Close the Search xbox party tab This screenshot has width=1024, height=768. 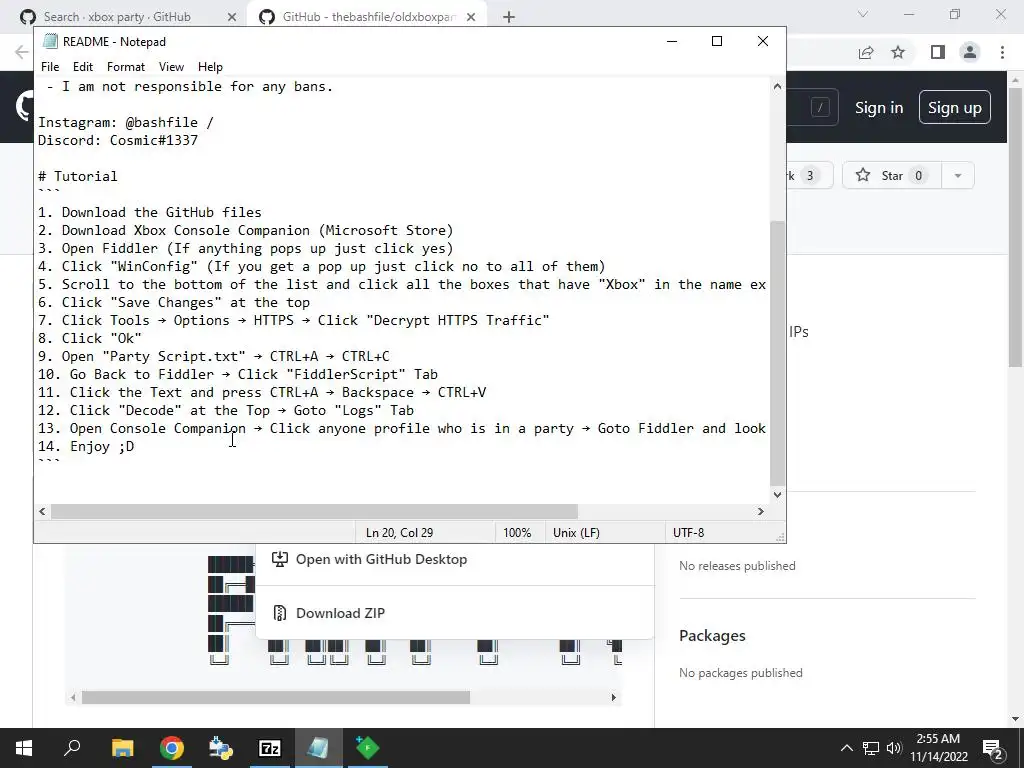coord(232,17)
